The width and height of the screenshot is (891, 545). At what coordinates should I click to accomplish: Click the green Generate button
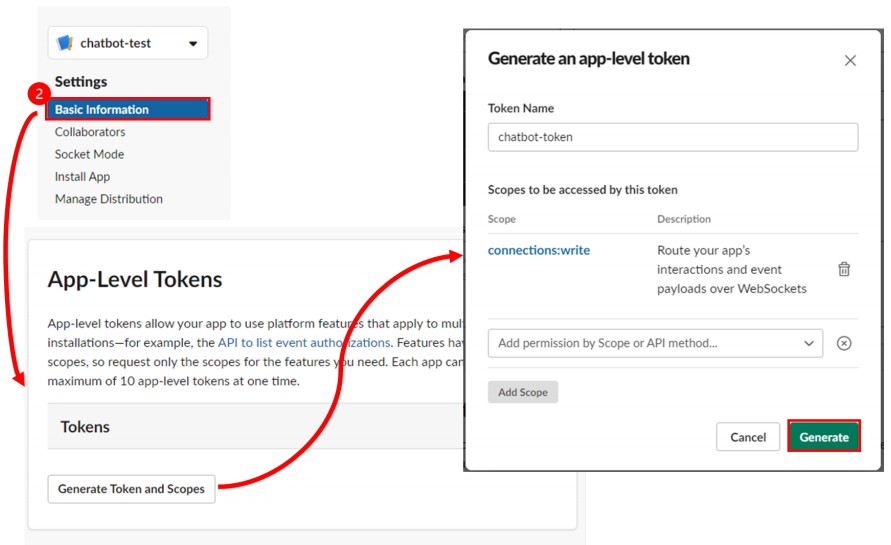824,437
